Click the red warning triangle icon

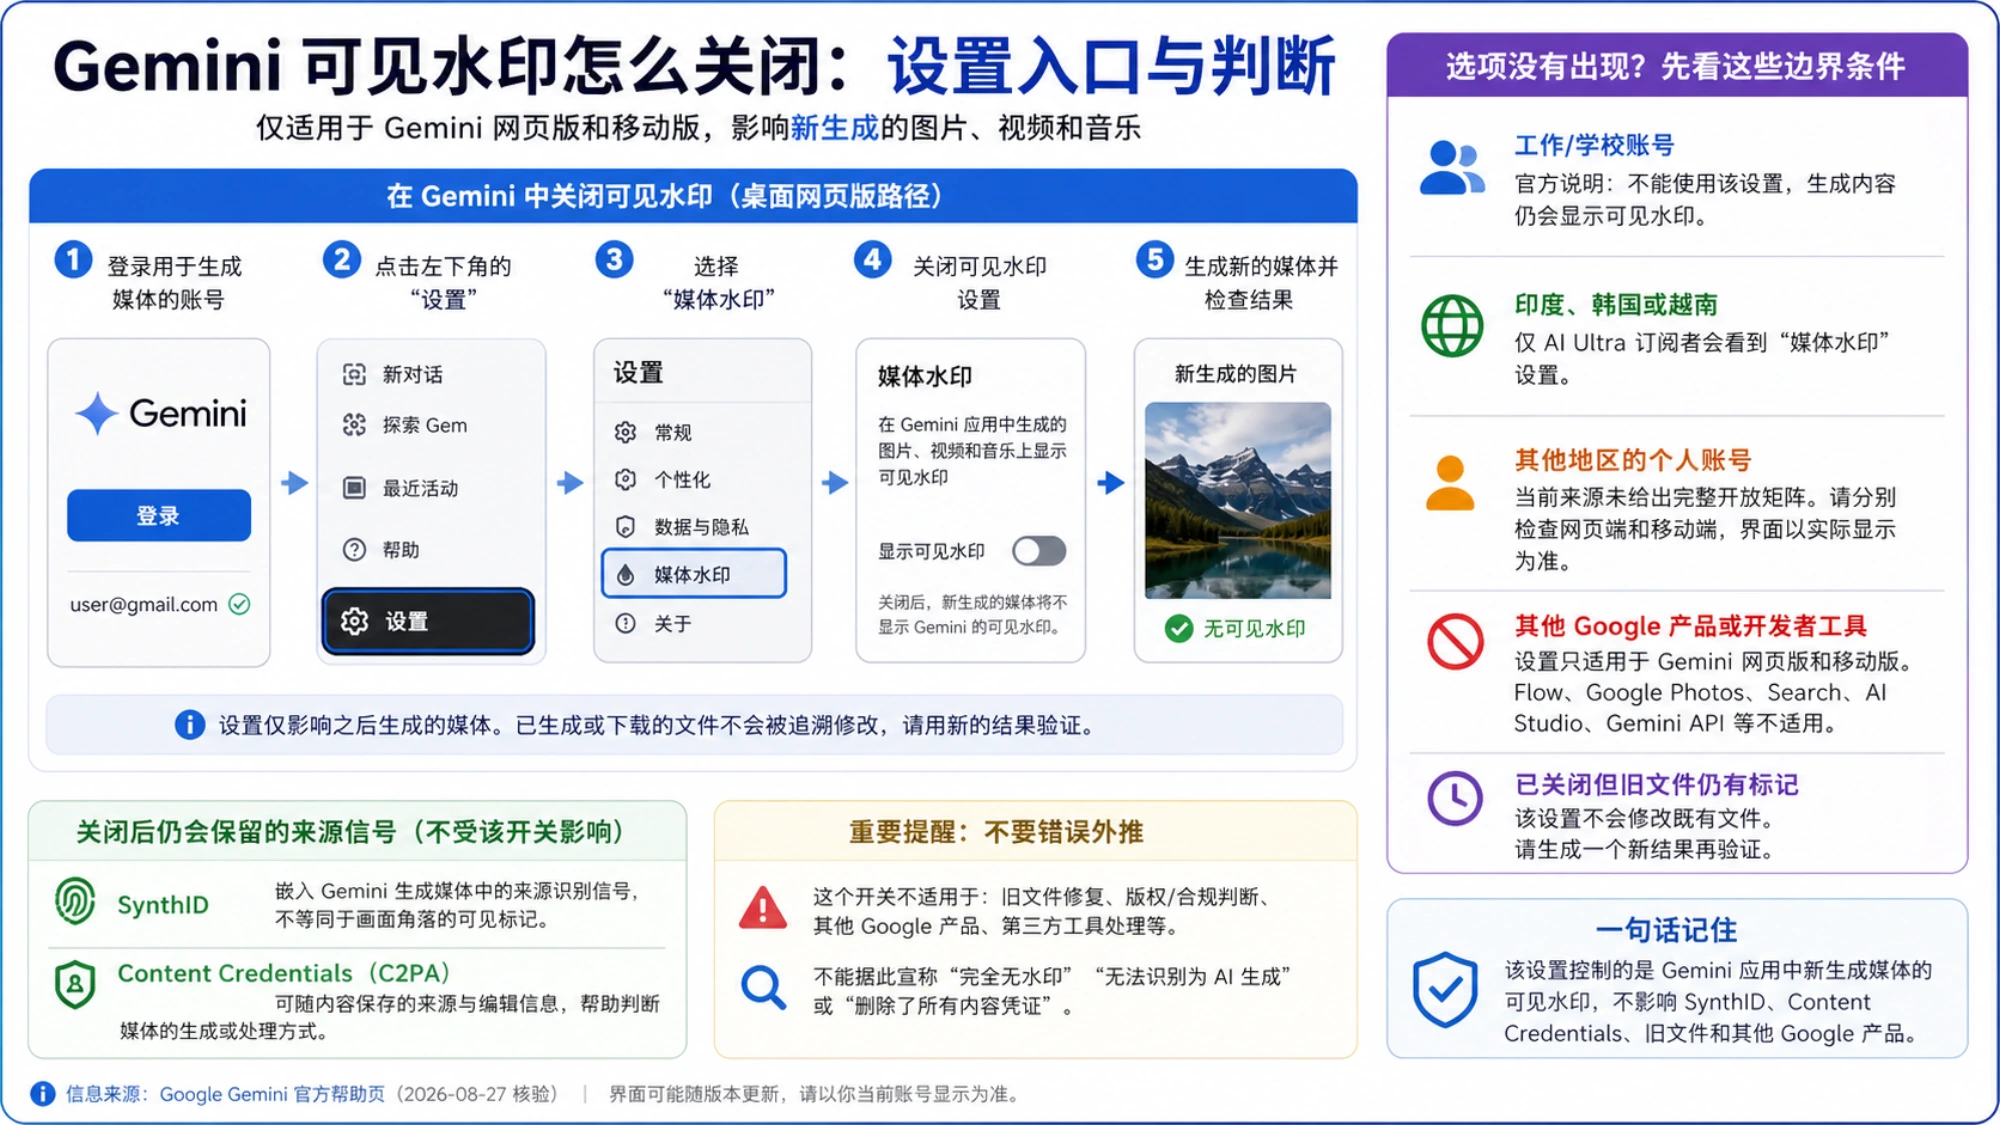click(763, 908)
